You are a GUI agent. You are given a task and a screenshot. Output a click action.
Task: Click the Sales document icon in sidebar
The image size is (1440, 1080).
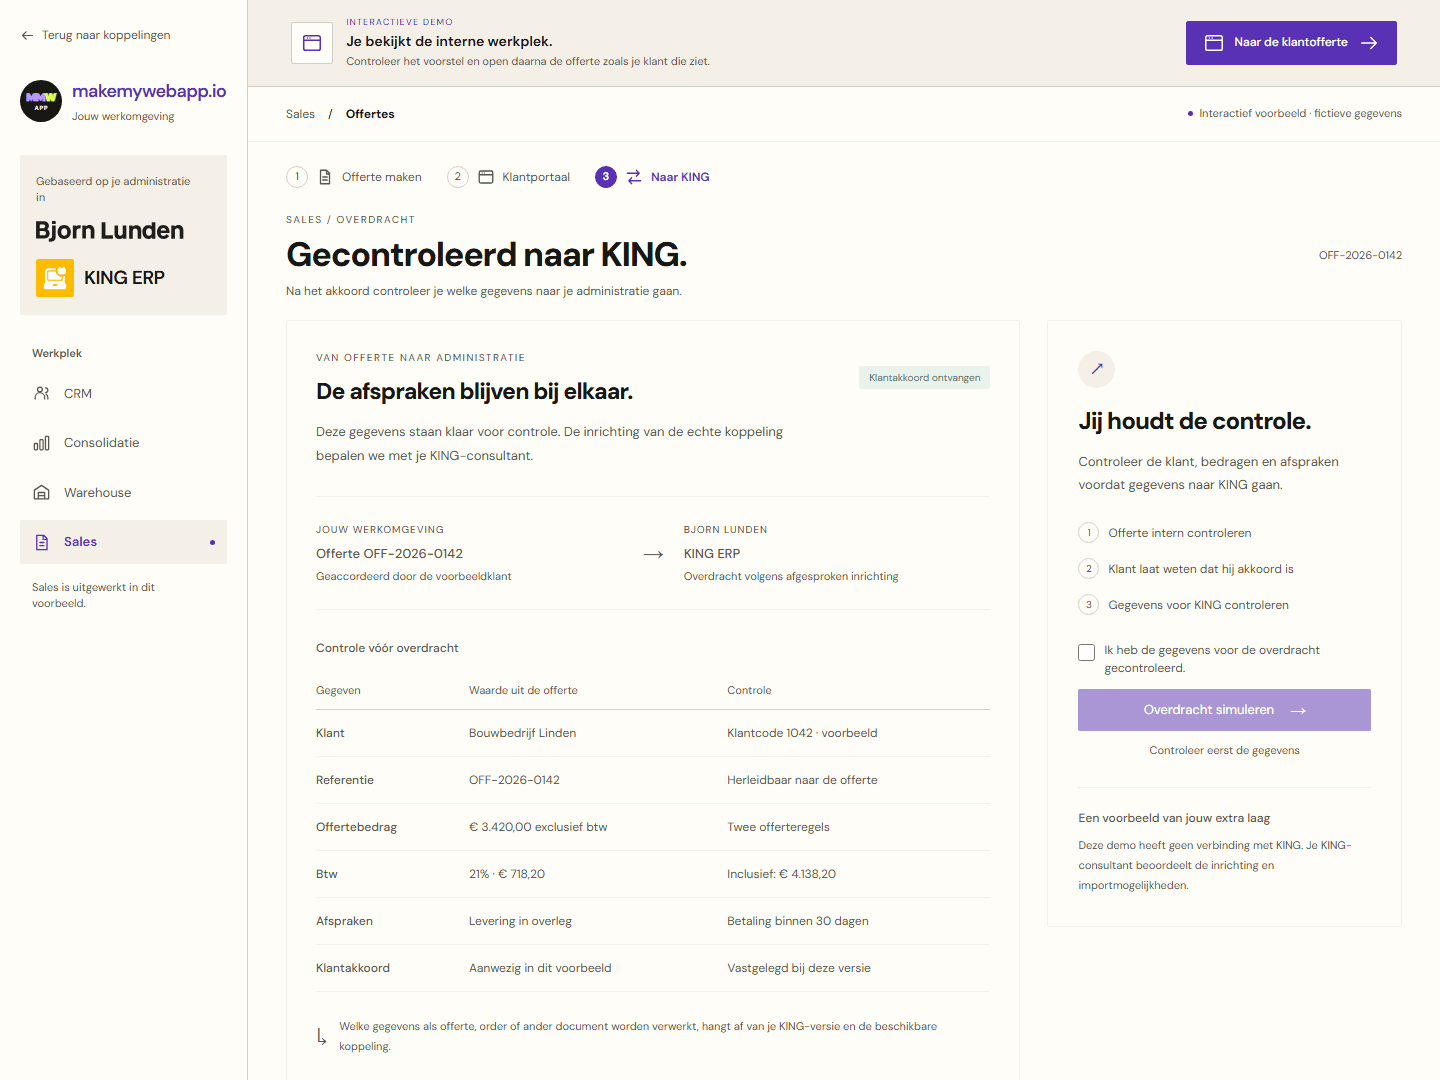(42, 542)
